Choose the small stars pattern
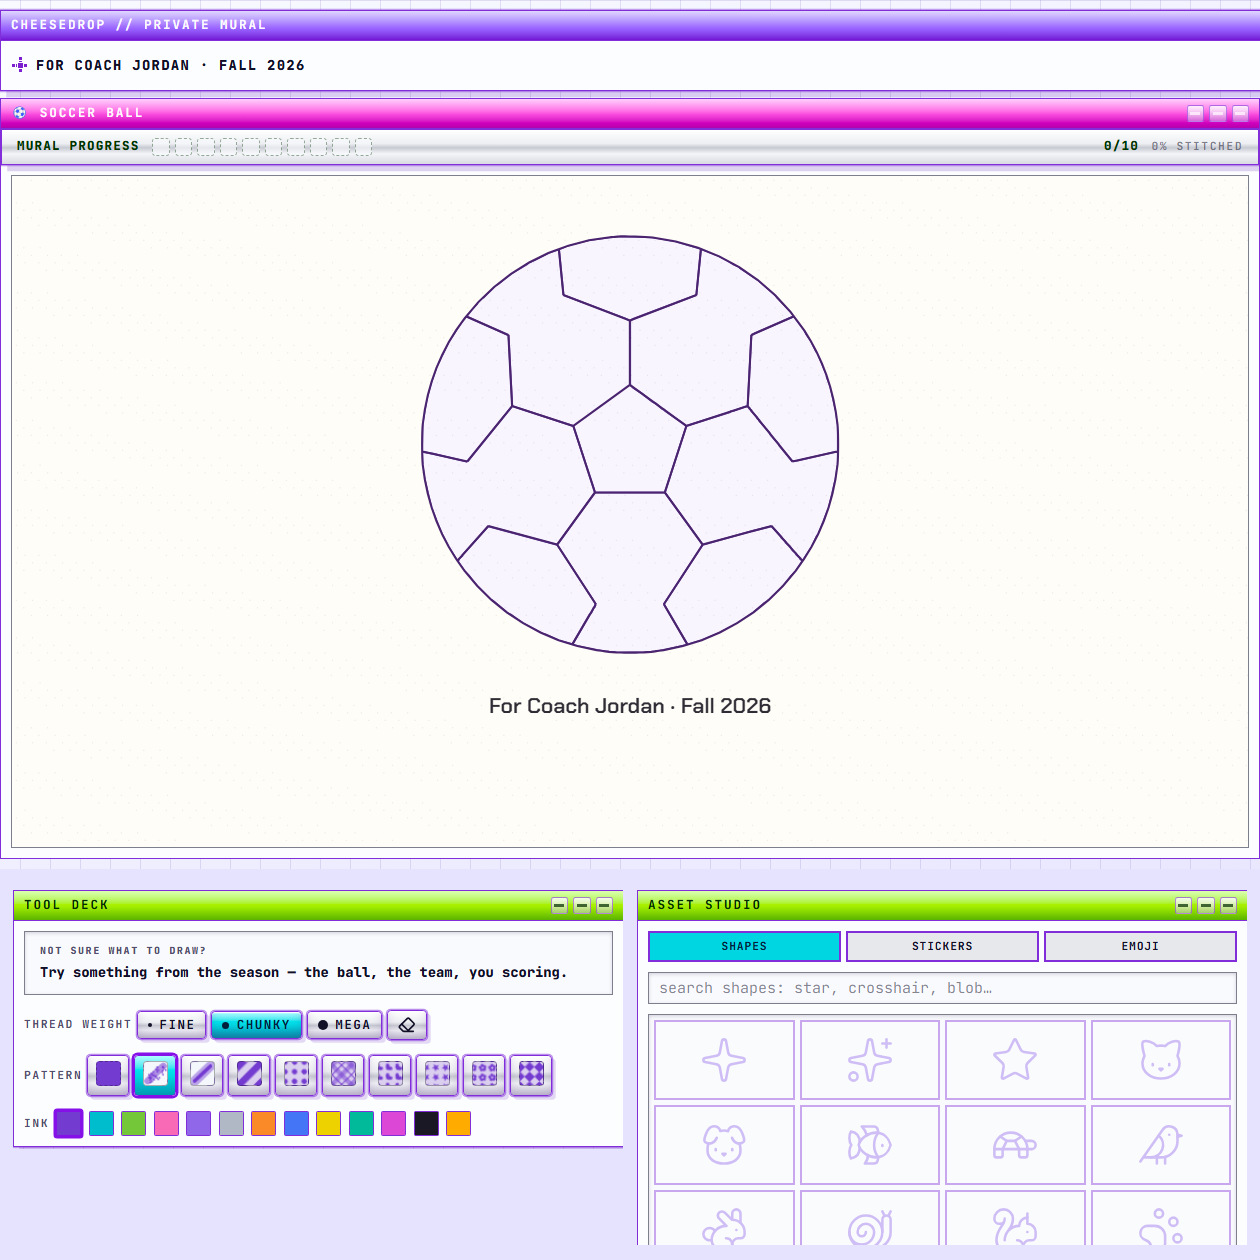Viewport: 1260px width, 1260px height. (x=437, y=1075)
